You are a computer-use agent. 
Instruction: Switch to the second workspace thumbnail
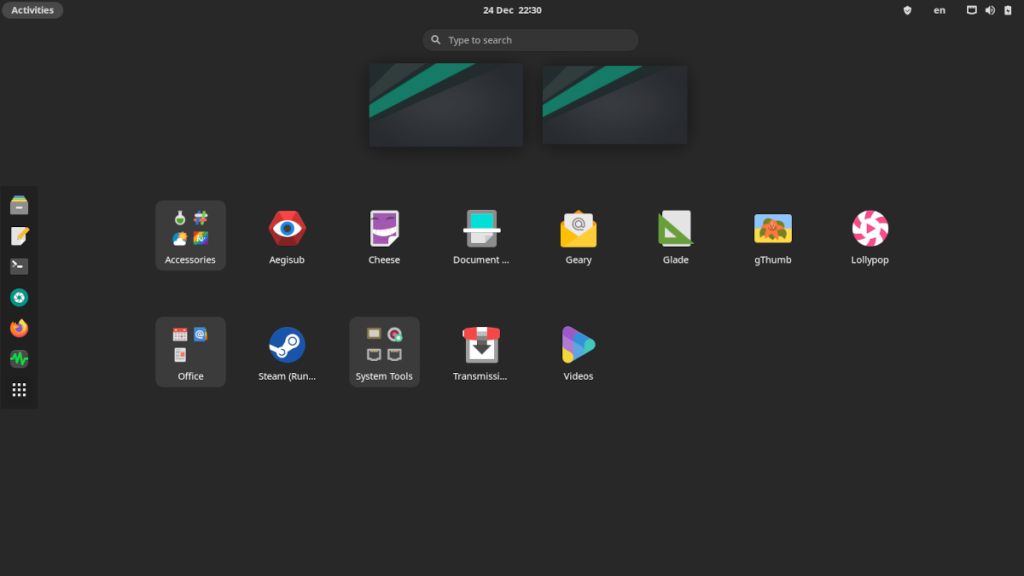614,104
